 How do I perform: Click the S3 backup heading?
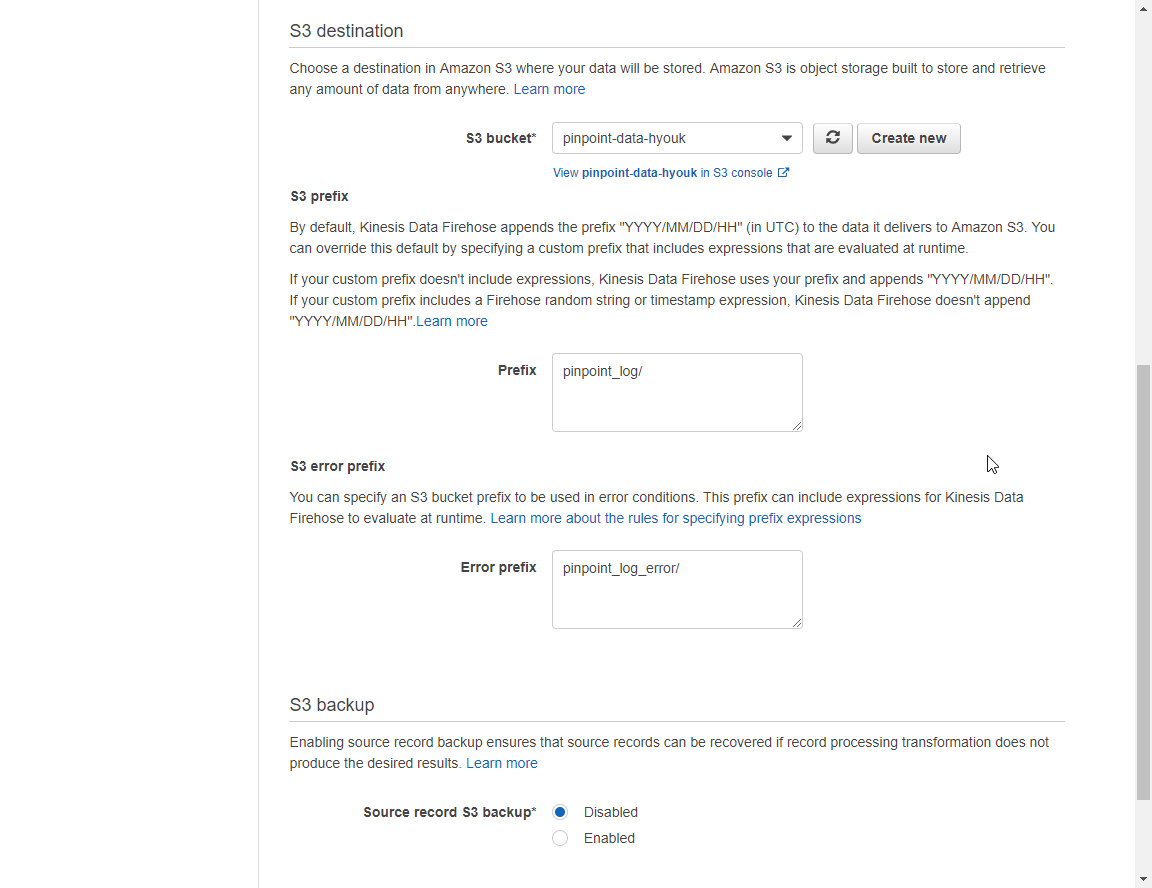point(332,705)
